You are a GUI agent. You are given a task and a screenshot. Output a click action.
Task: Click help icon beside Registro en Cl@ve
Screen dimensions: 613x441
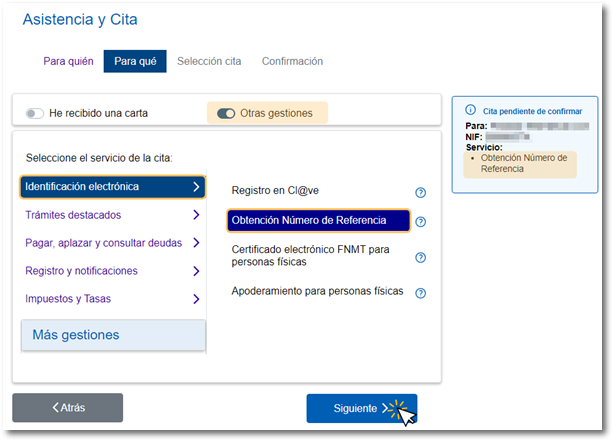point(420,193)
